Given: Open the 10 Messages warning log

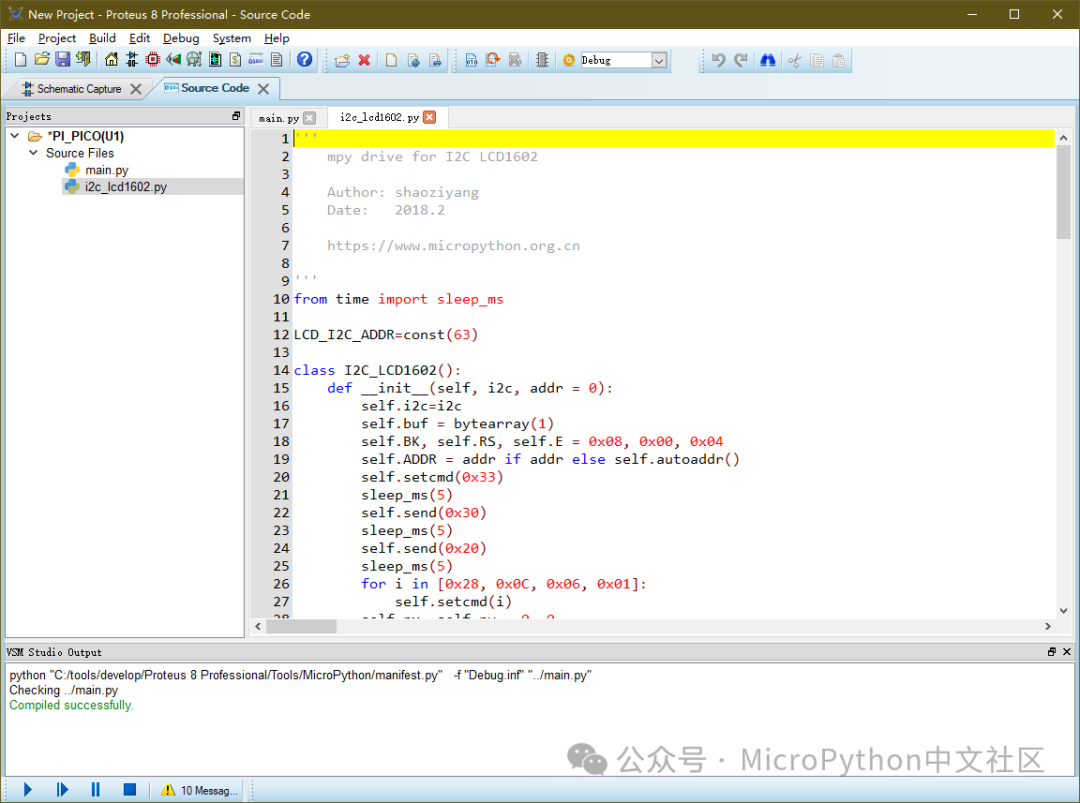Looking at the screenshot, I should pyautogui.click(x=200, y=790).
